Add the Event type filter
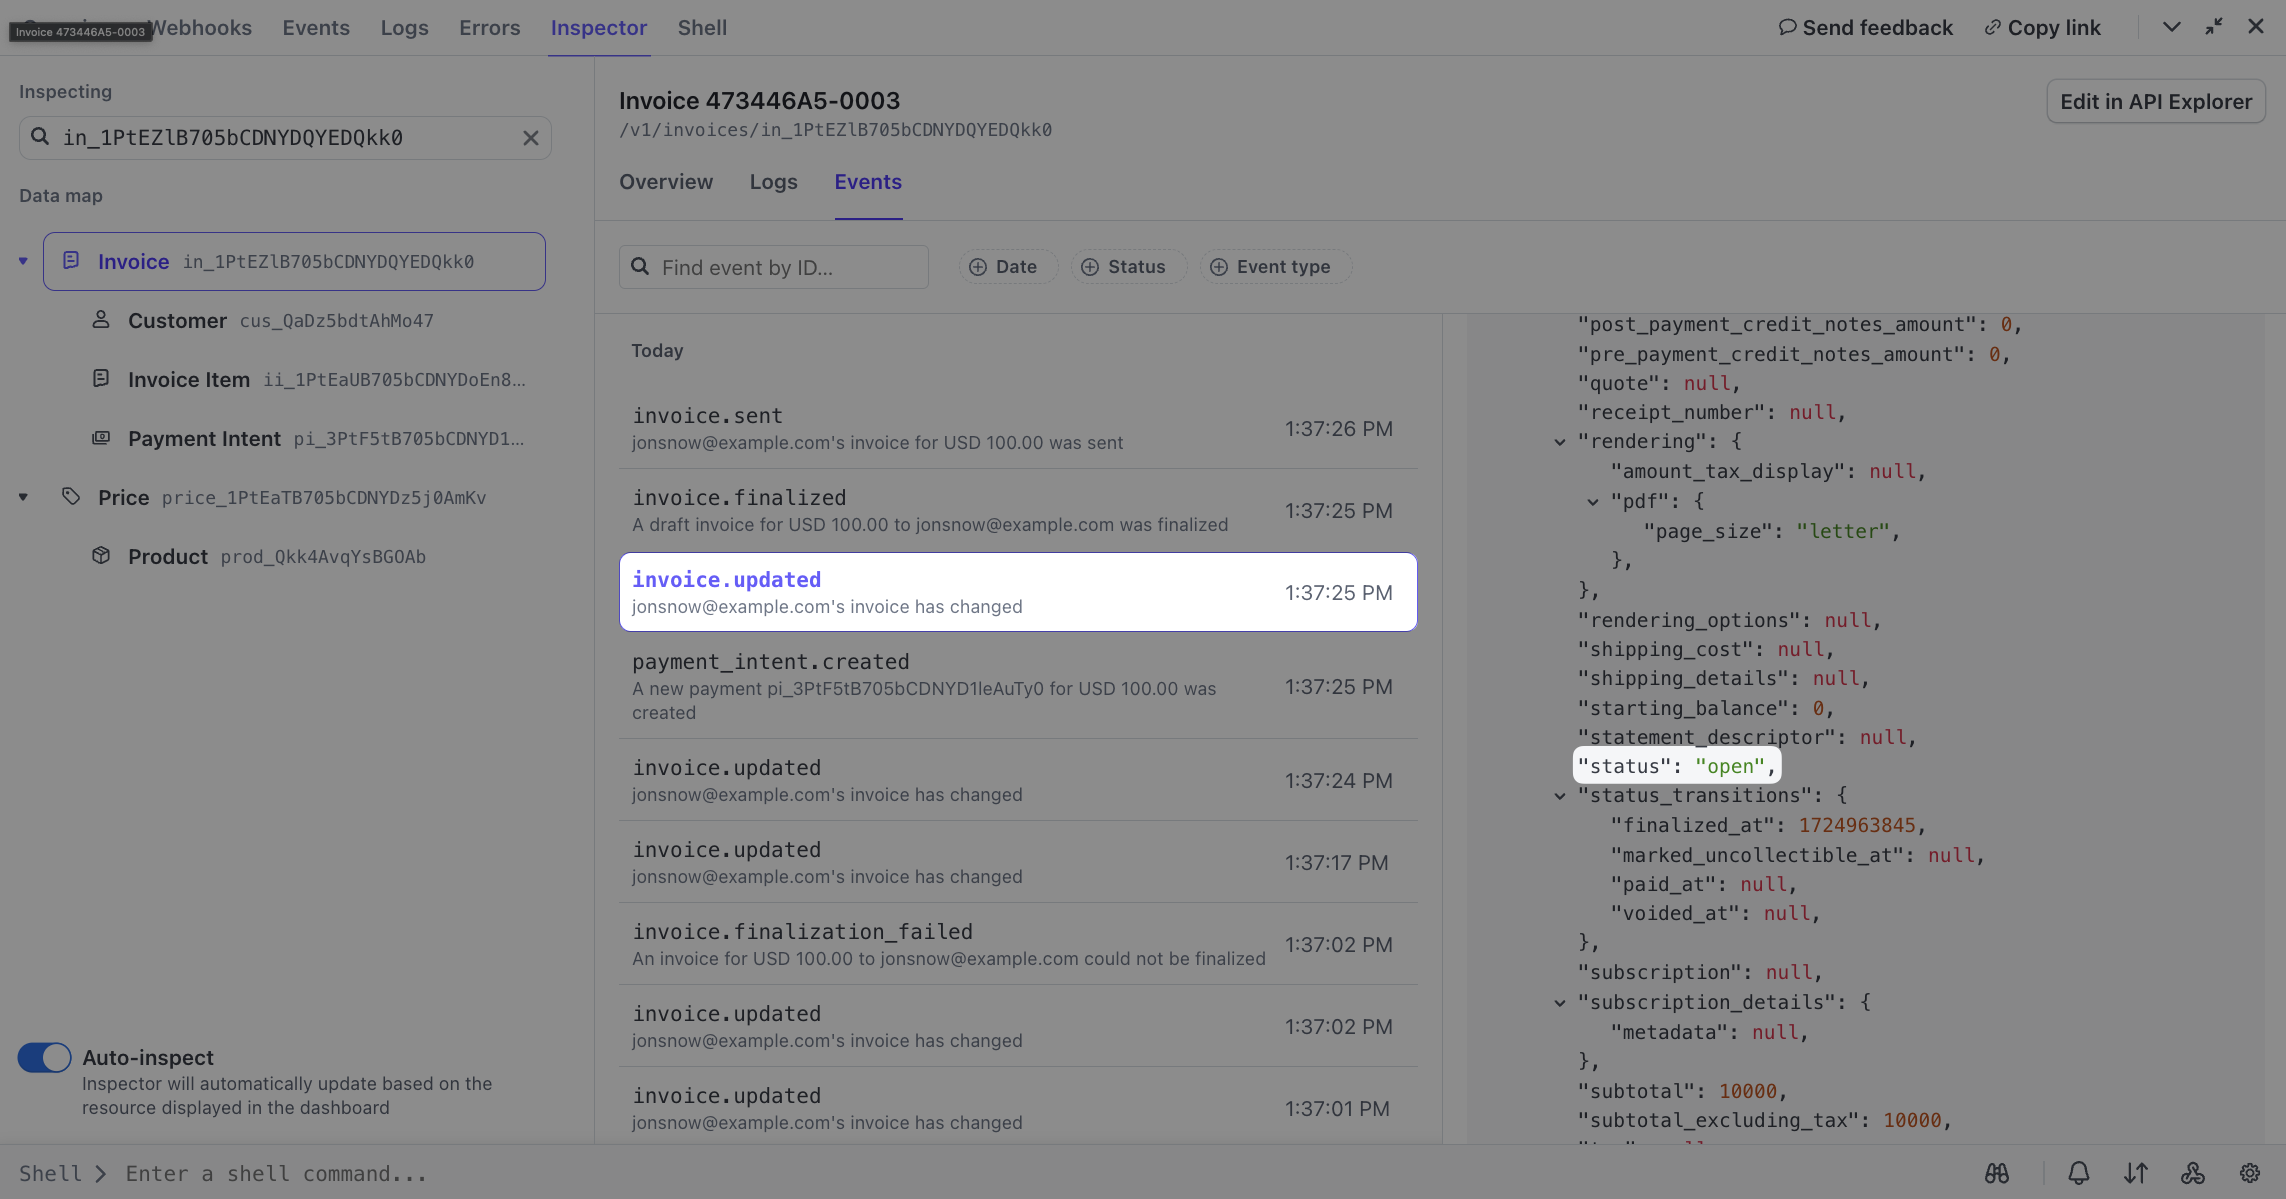 (1271, 267)
